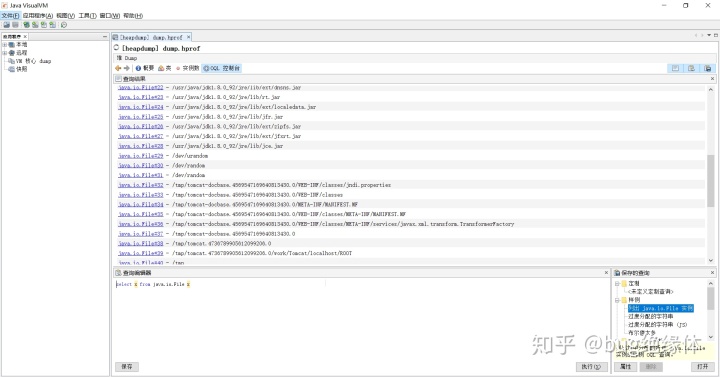Click the first toolbar icon (load snapshot)
Screen dimensions: 720x377
pos(6,25)
